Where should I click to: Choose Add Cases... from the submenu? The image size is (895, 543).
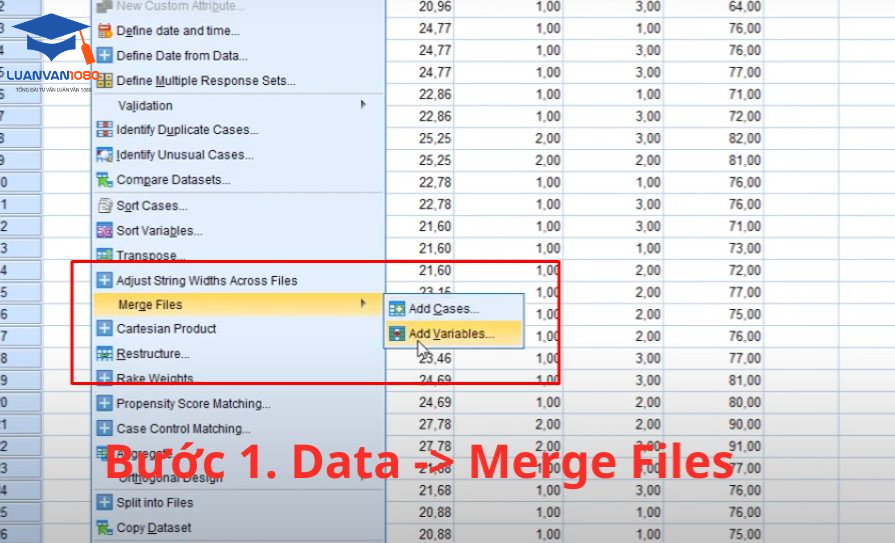click(454, 309)
